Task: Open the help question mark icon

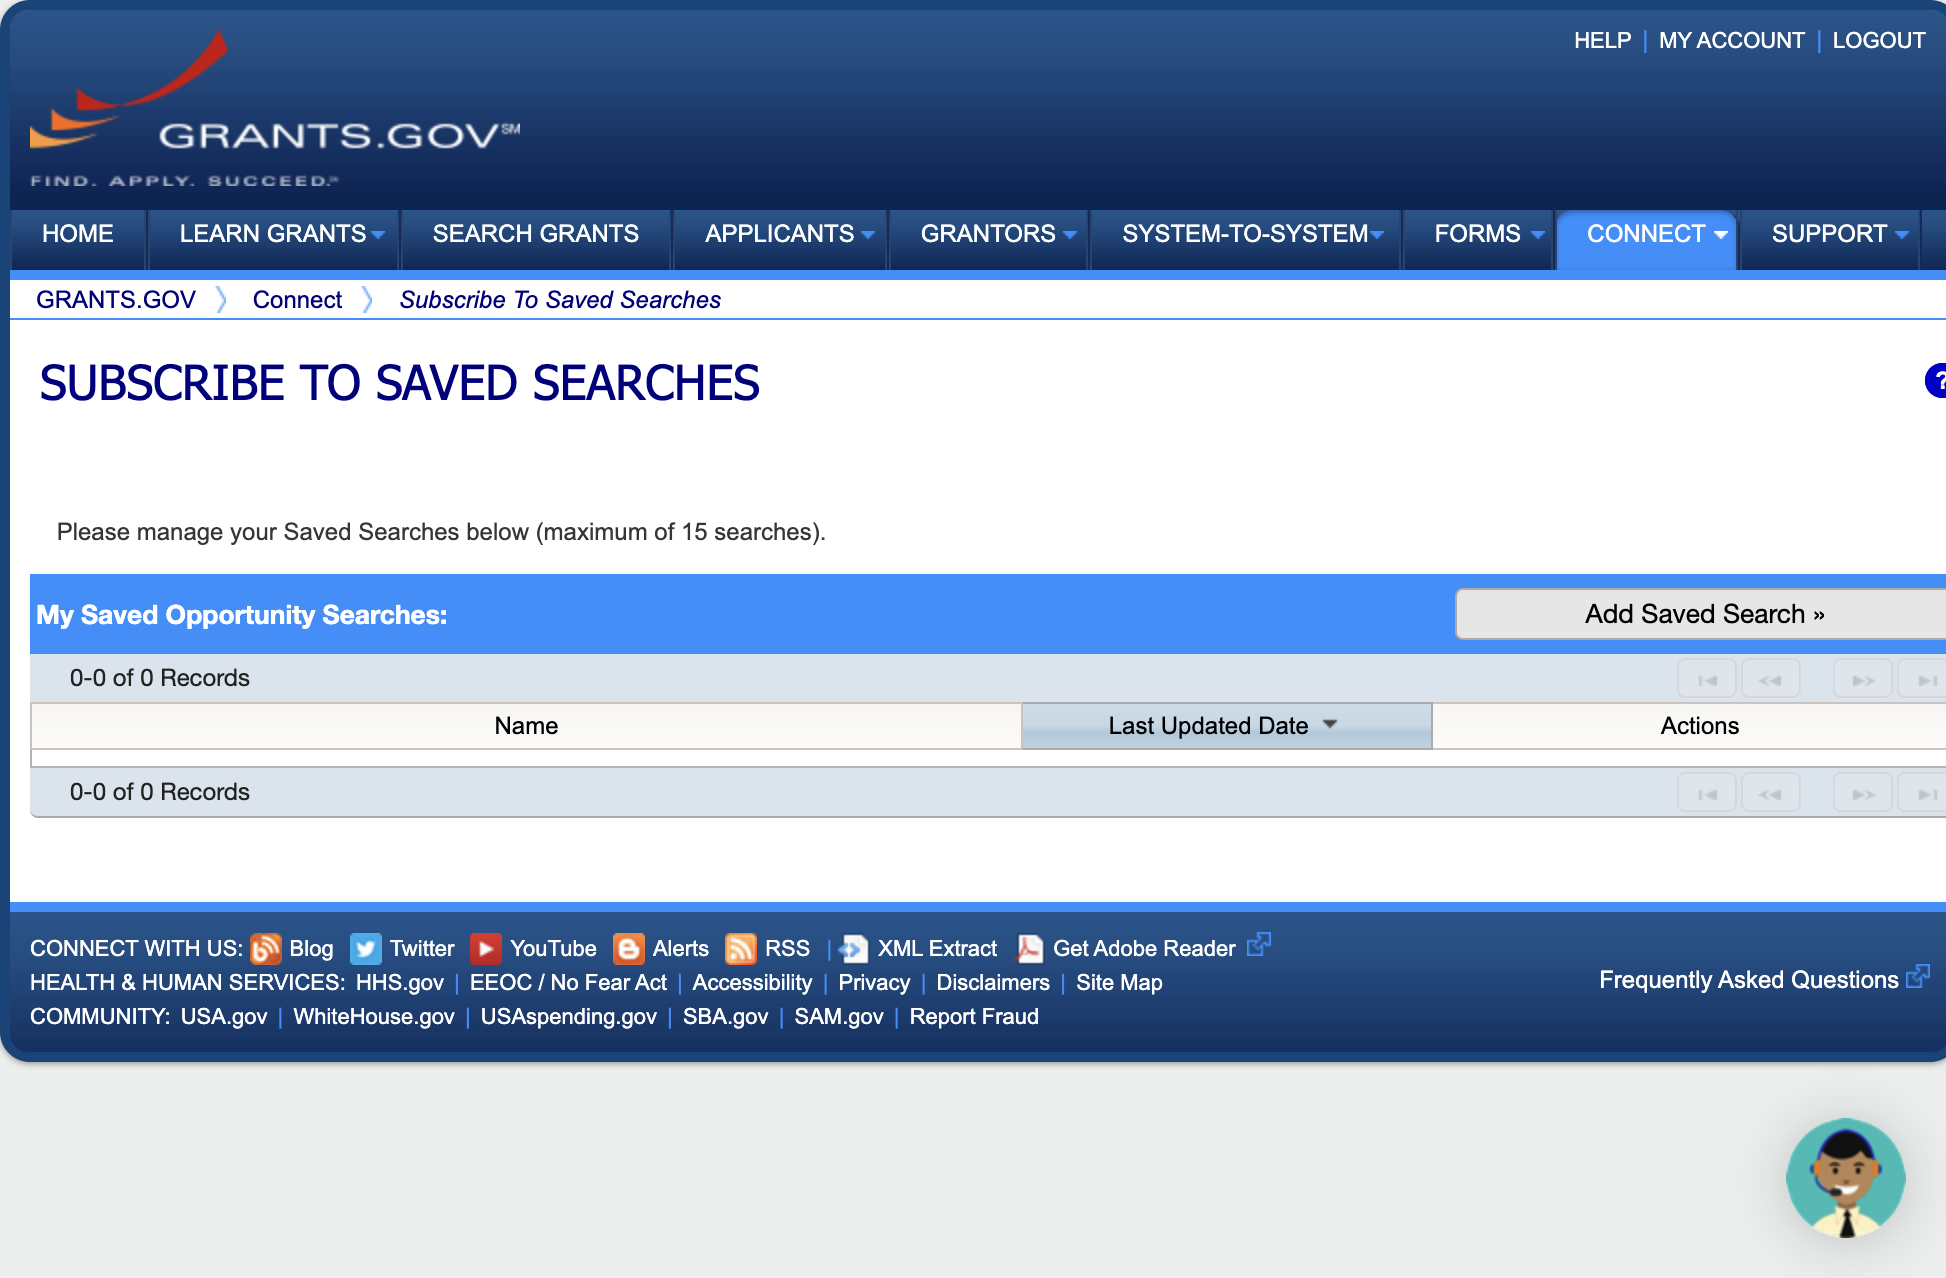Action: pyautogui.click(x=1936, y=380)
